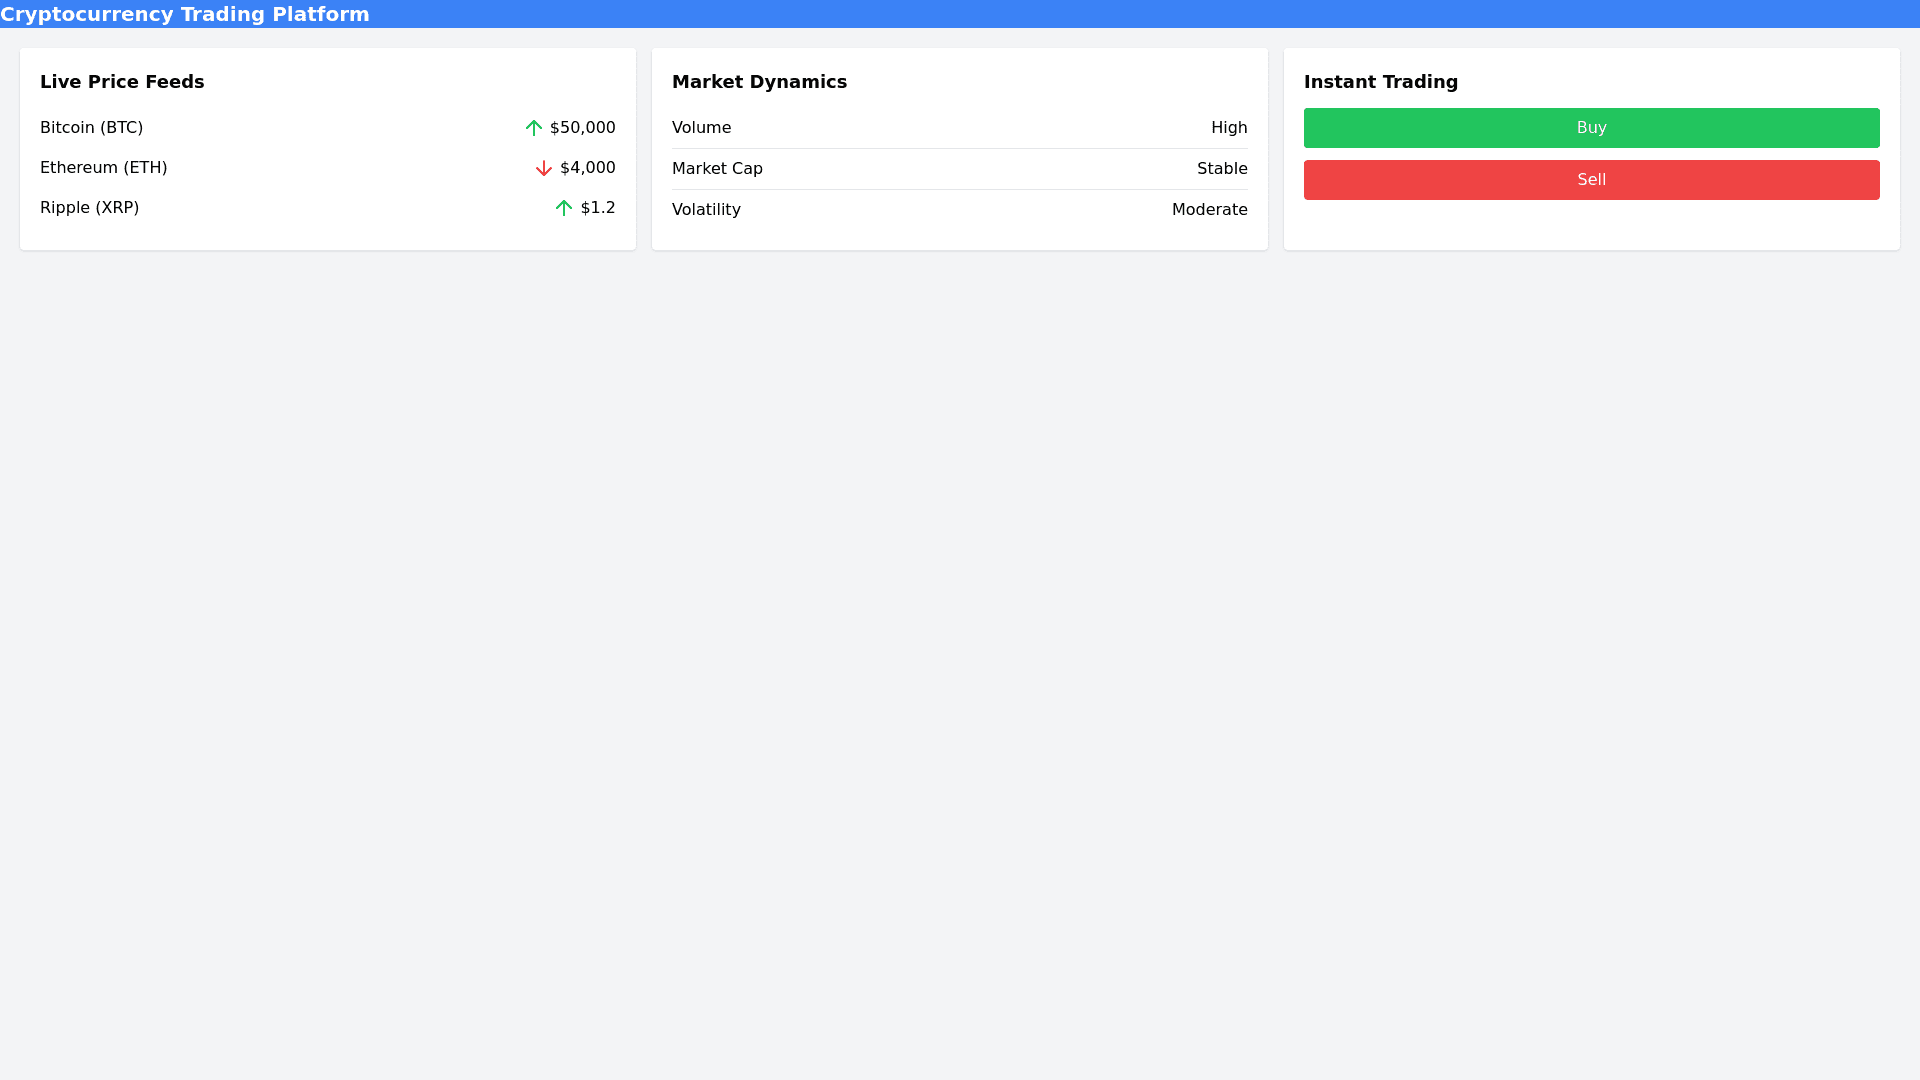Click the green up arrow beside Ripple price
The width and height of the screenshot is (1920, 1080).
pyautogui.click(x=563, y=208)
